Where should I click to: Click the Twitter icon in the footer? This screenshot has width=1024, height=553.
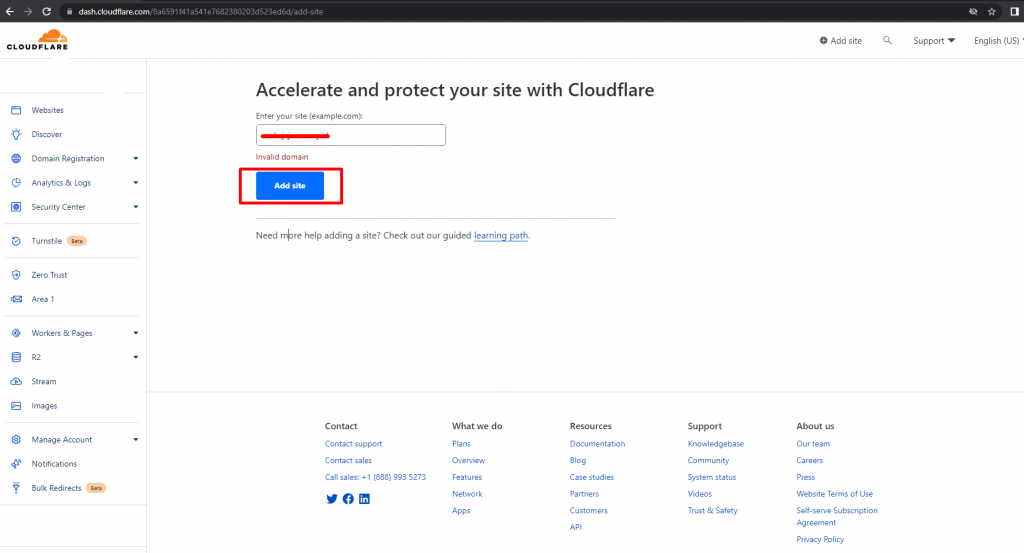pyautogui.click(x=332, y=499)
